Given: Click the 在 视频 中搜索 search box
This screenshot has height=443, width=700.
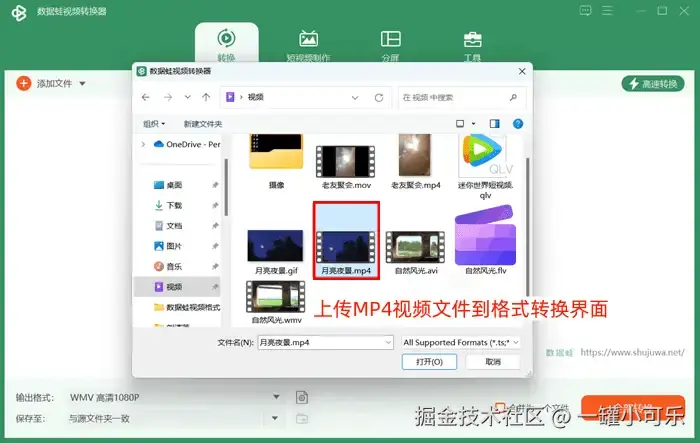Looking at the screenshot, I should (x=462, y=97).
